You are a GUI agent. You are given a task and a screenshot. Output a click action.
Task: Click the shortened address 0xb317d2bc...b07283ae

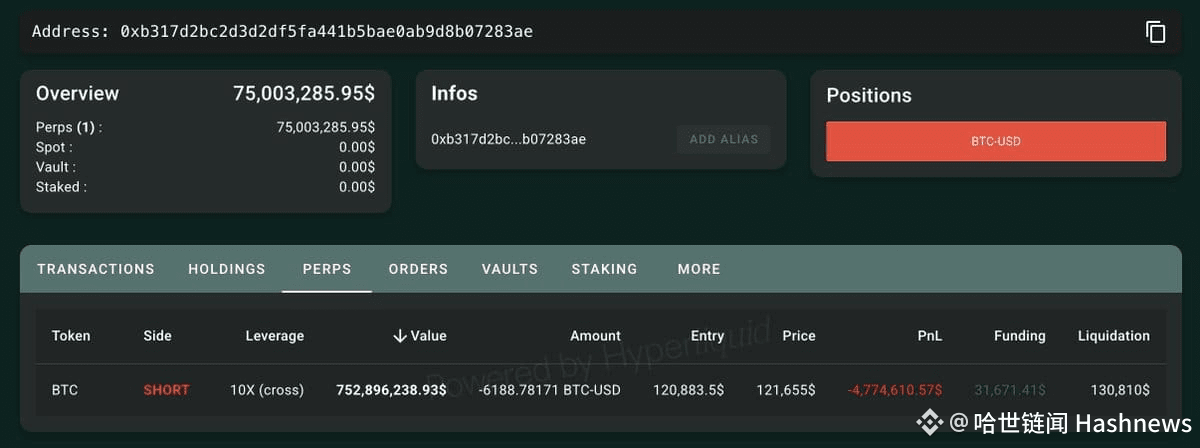click(x=508, y=139)
